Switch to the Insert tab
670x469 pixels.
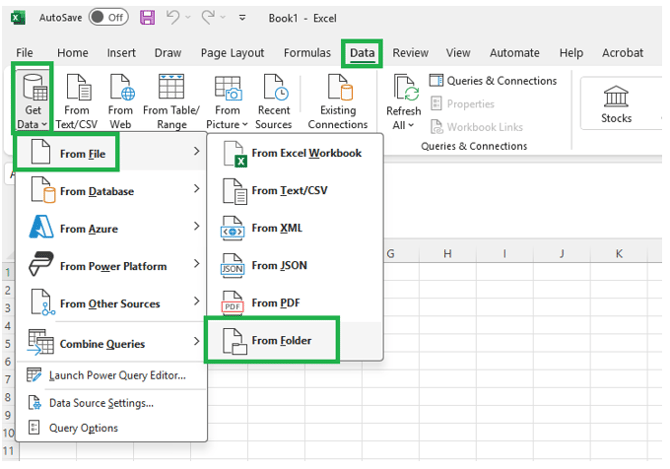click(x=121, y=53)
